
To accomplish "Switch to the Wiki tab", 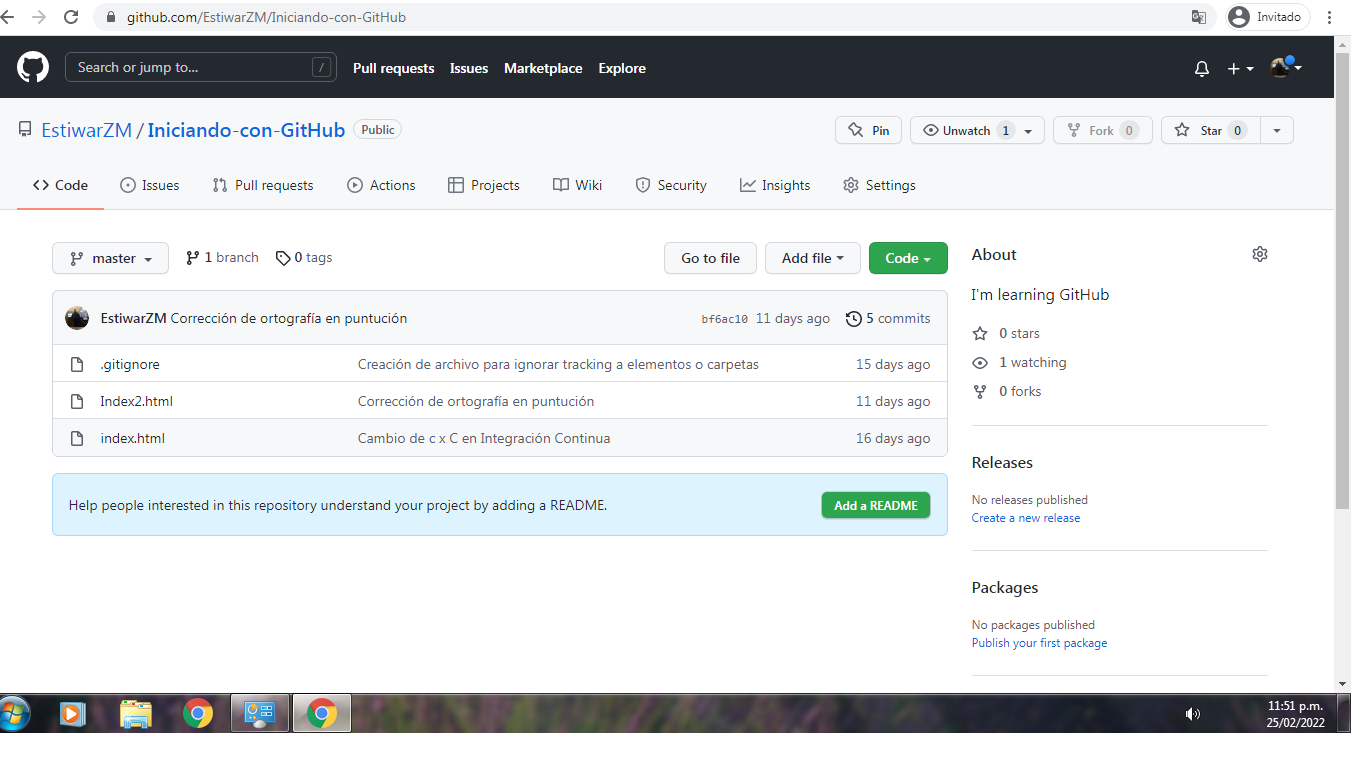I will [x=577, y=185].
